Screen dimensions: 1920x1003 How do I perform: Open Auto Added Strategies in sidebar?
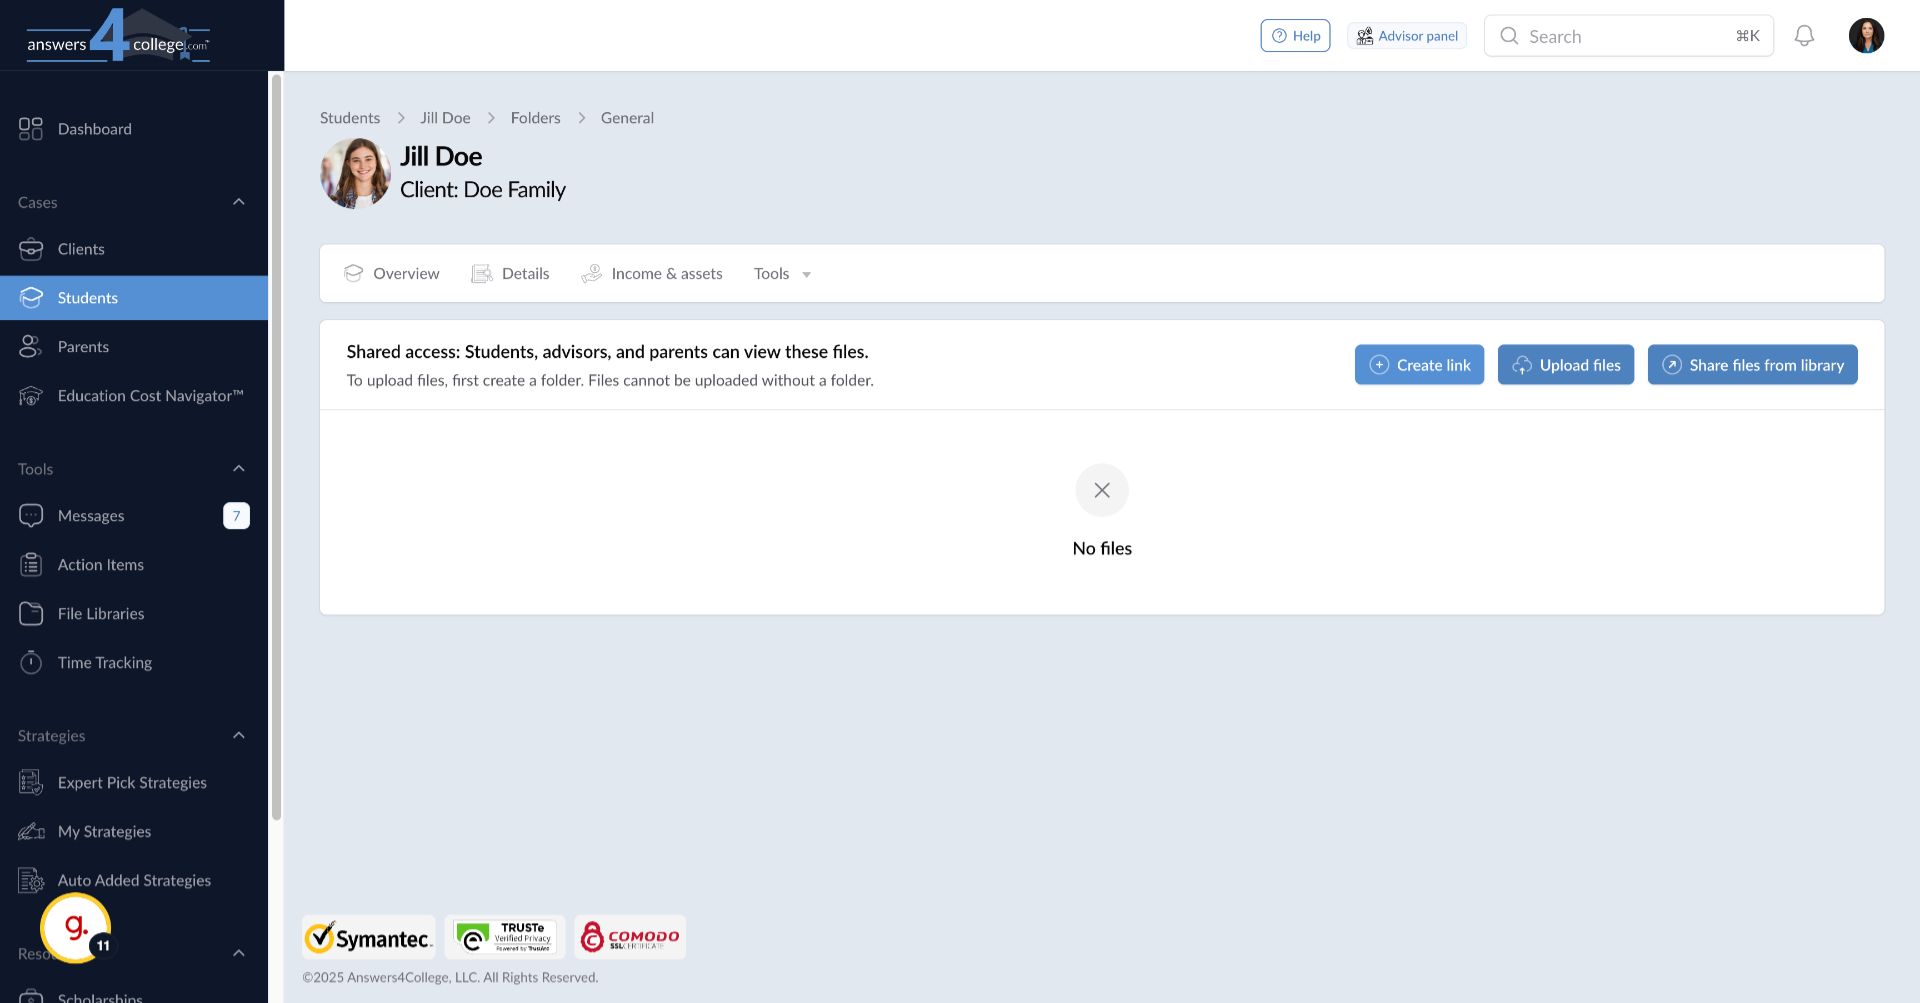[x=134, y=881]
